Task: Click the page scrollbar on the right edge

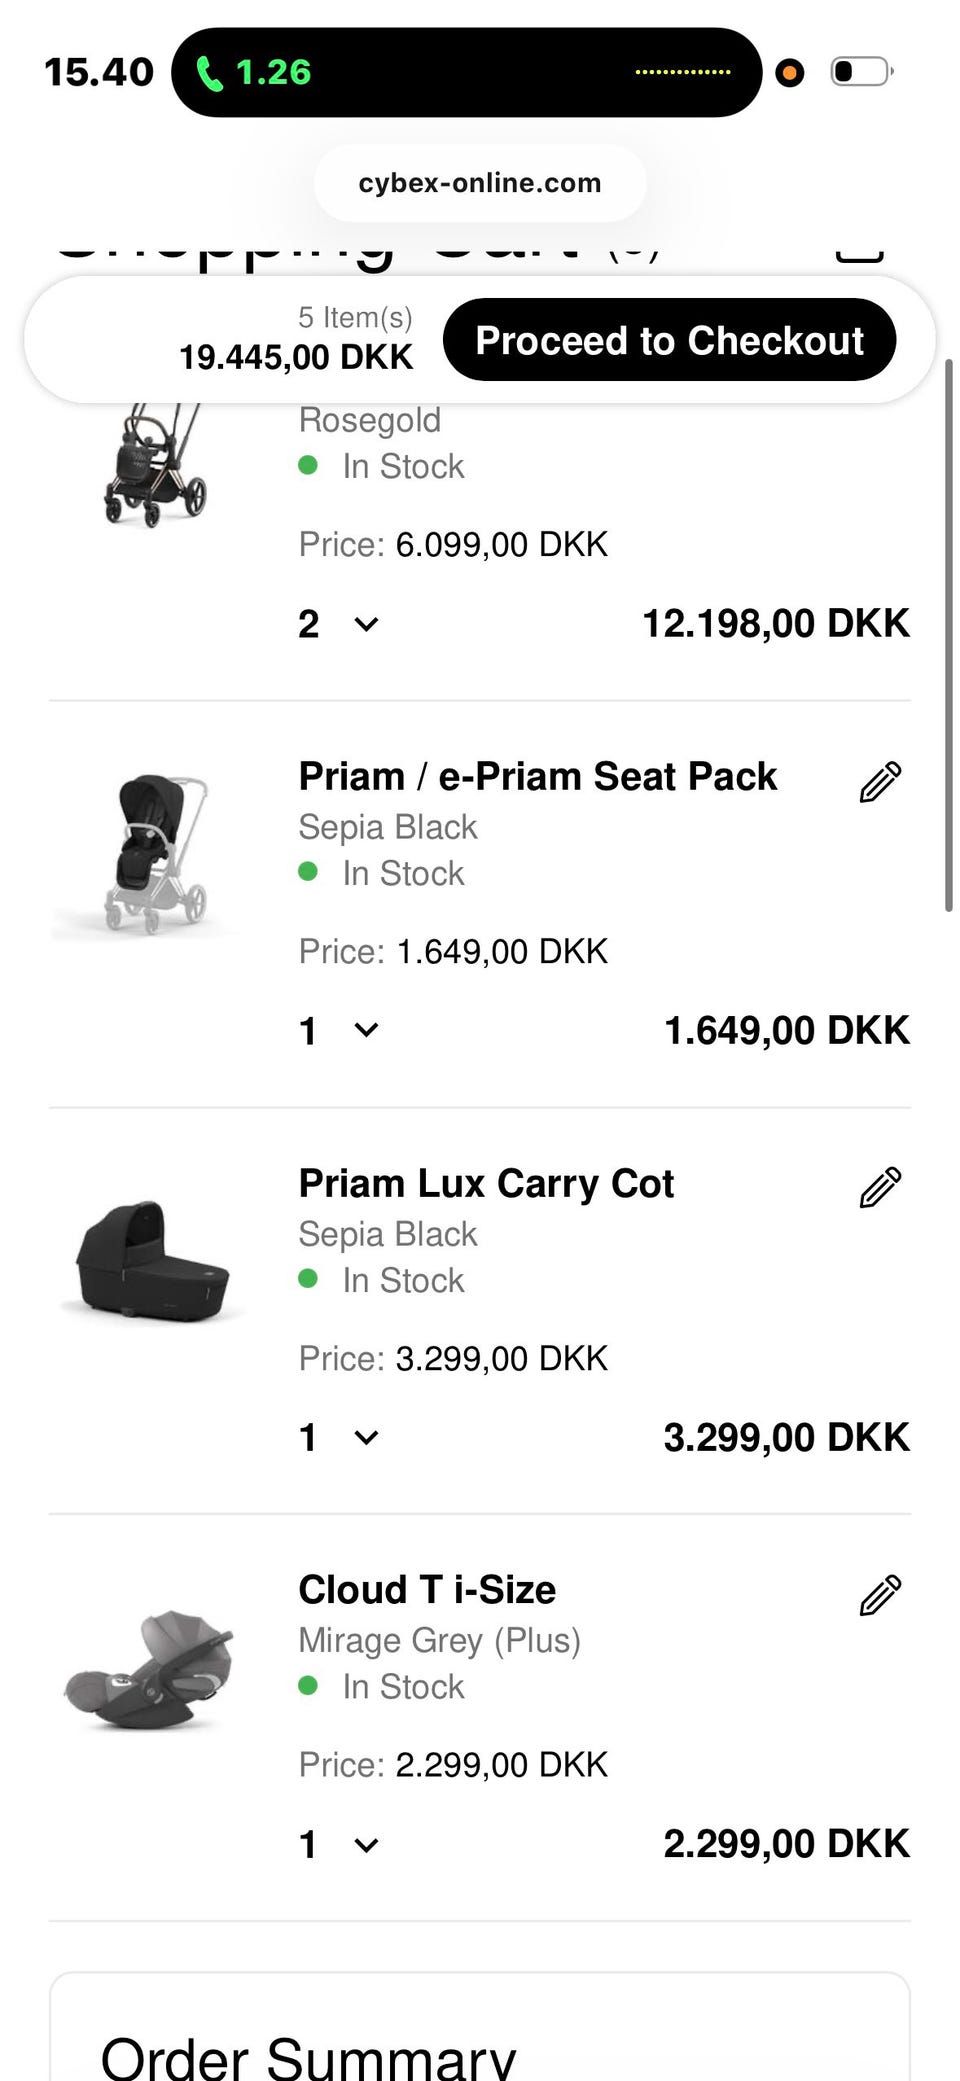Action: 948,635
